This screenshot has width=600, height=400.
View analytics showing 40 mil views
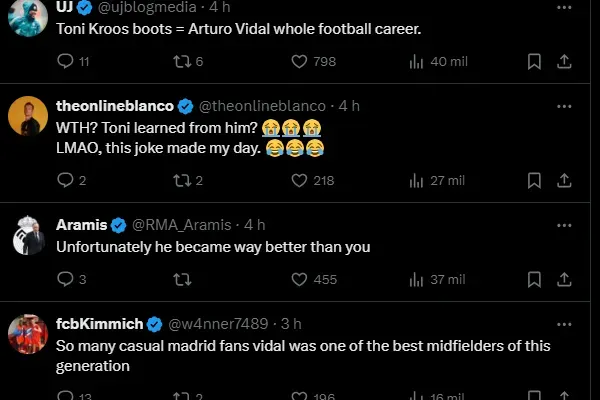coord(417,62)
